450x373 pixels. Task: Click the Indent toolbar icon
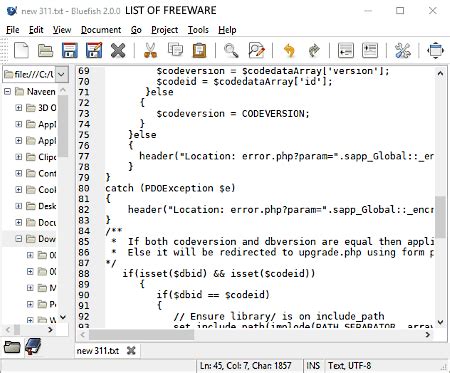click(x=370, y=51)
